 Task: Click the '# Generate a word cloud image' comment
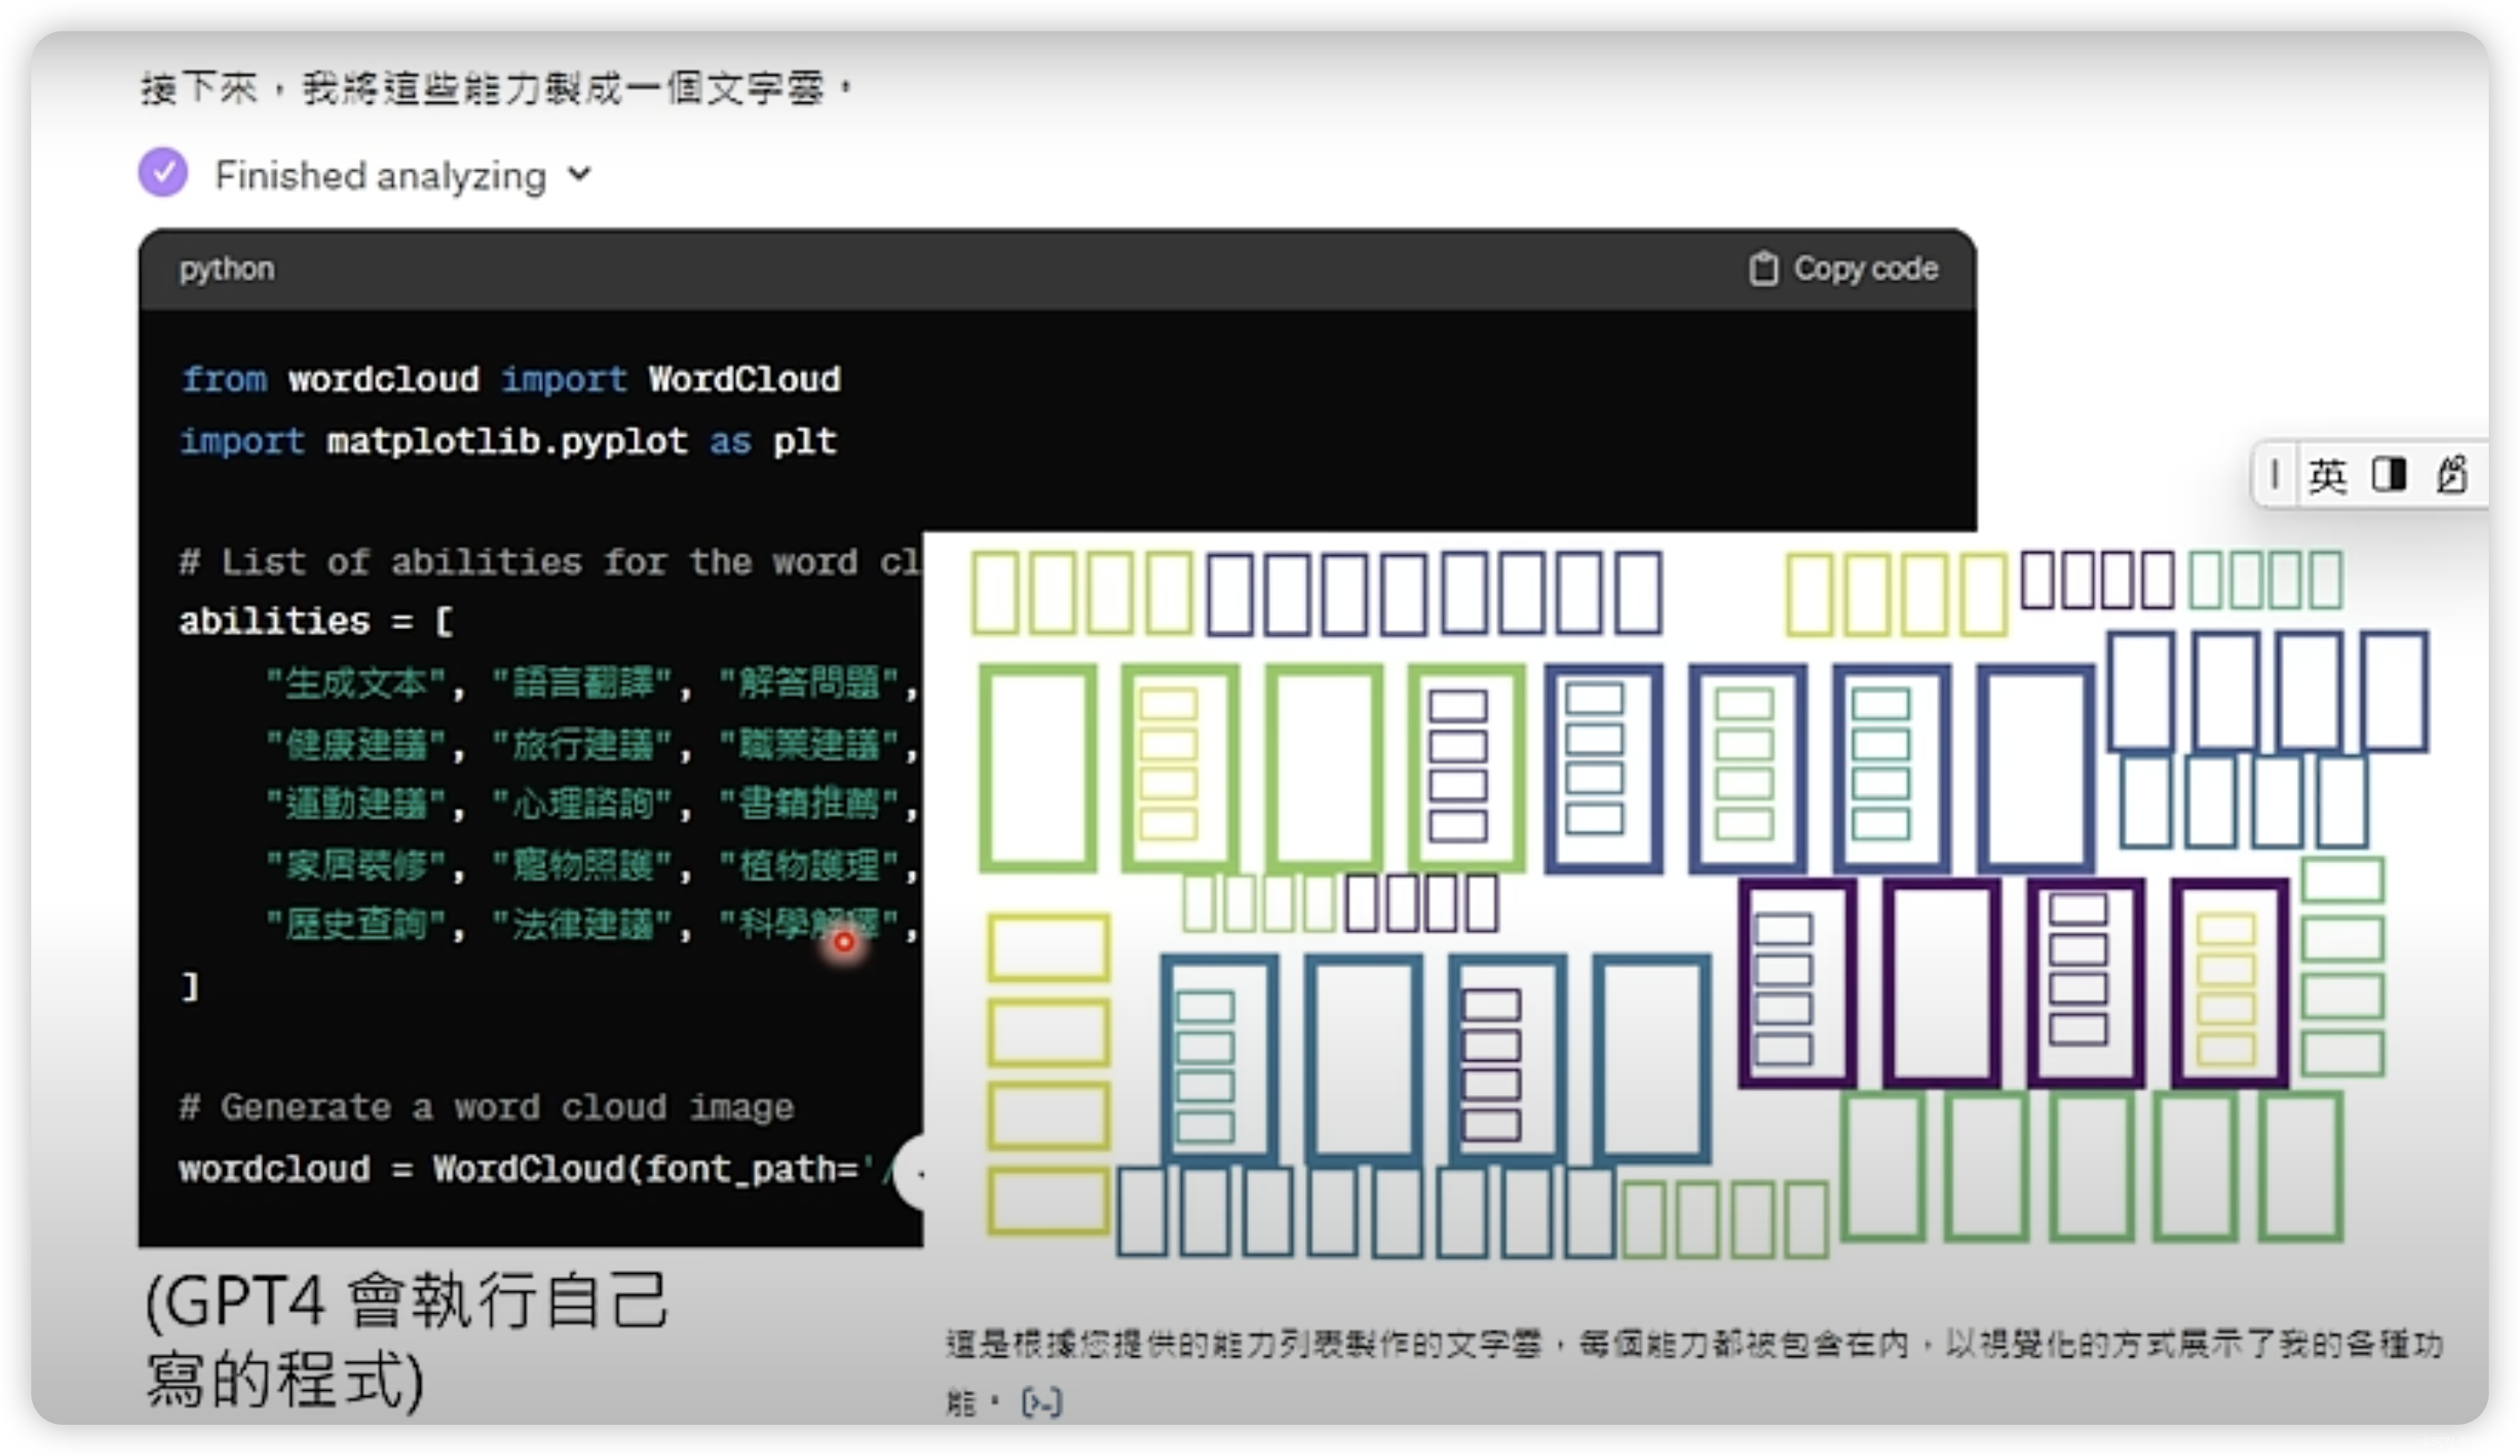[x=485, y=1107]
